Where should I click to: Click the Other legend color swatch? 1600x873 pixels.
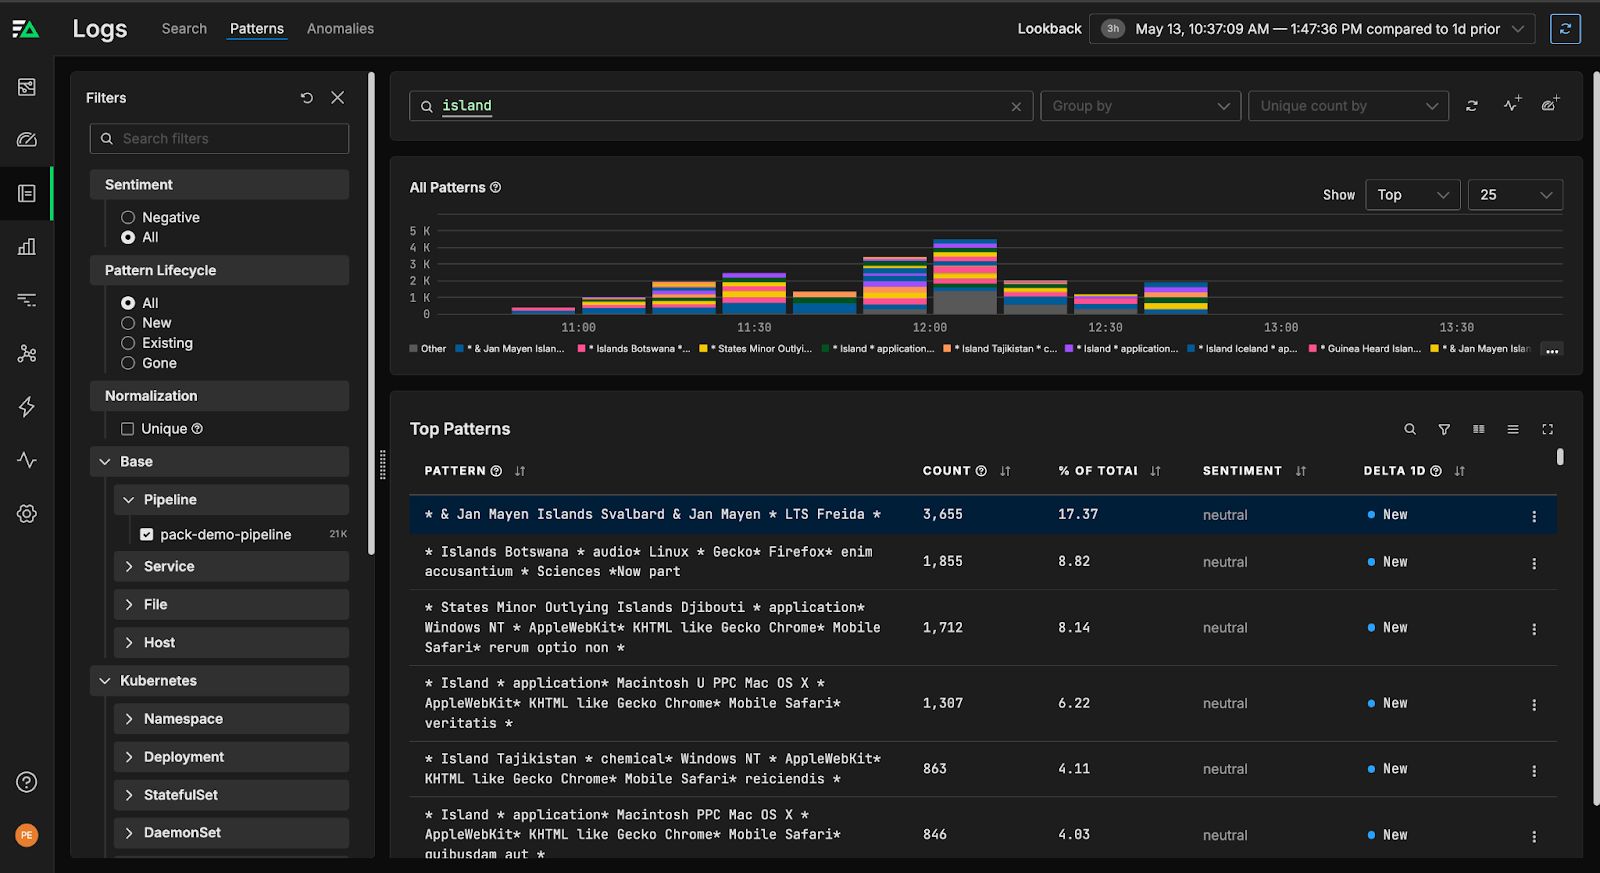click(x=414, y=349)
